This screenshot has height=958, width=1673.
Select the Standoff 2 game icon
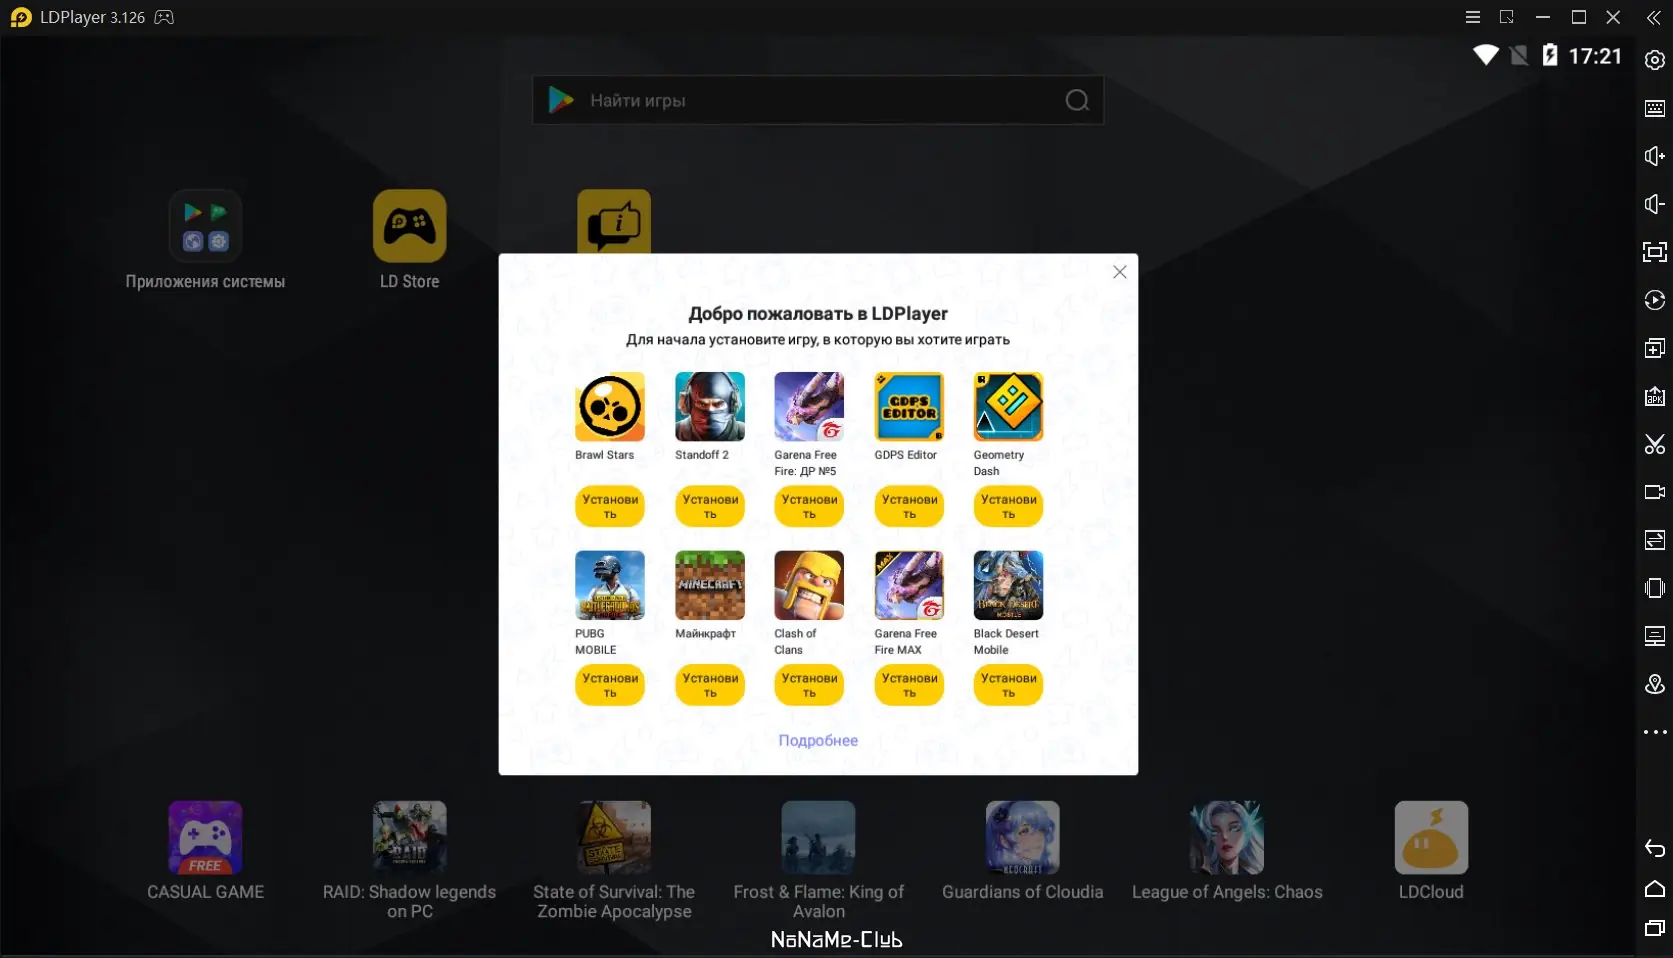tap(710, 407)
